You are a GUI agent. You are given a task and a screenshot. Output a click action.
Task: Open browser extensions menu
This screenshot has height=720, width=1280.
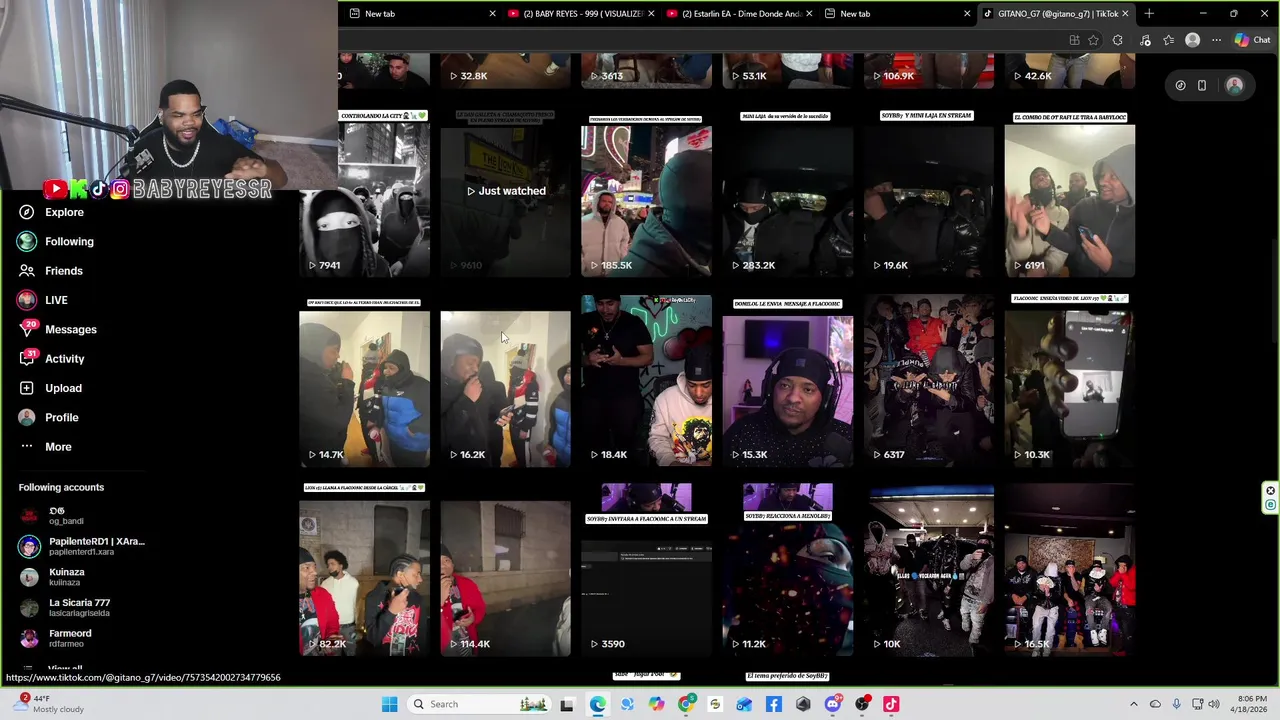click(1118, 40)
